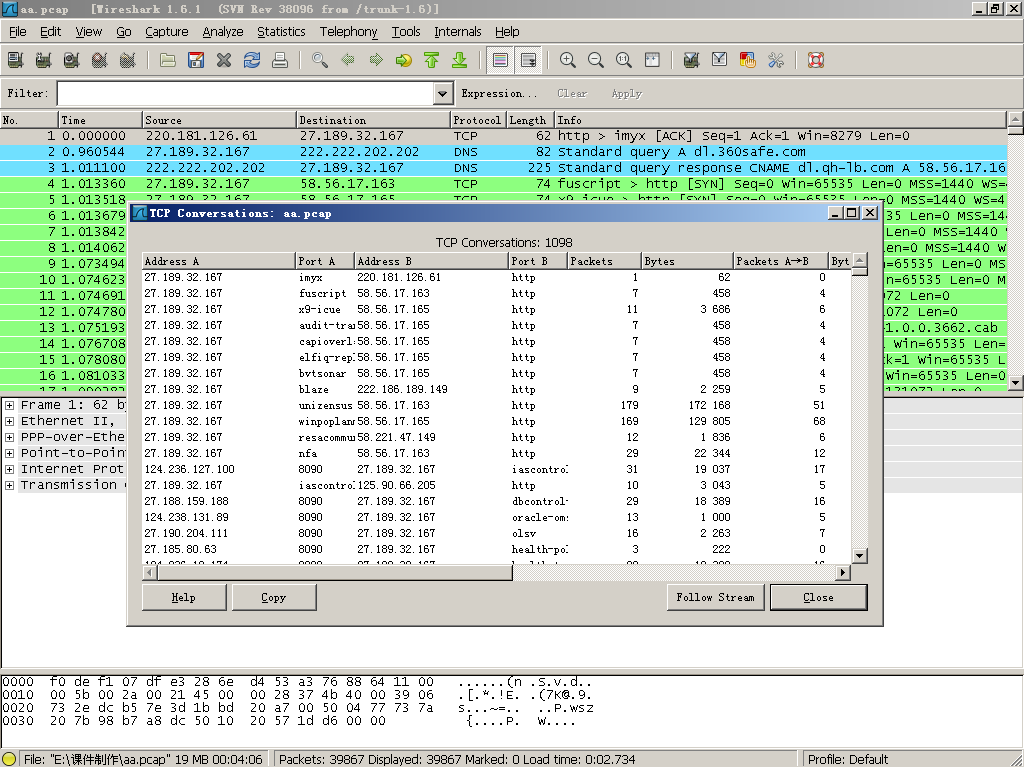Image resolution: width=1024 pixels, height=768 pixels.
Task: Zoom out on packet text
Action: click(x=596, y=61)
